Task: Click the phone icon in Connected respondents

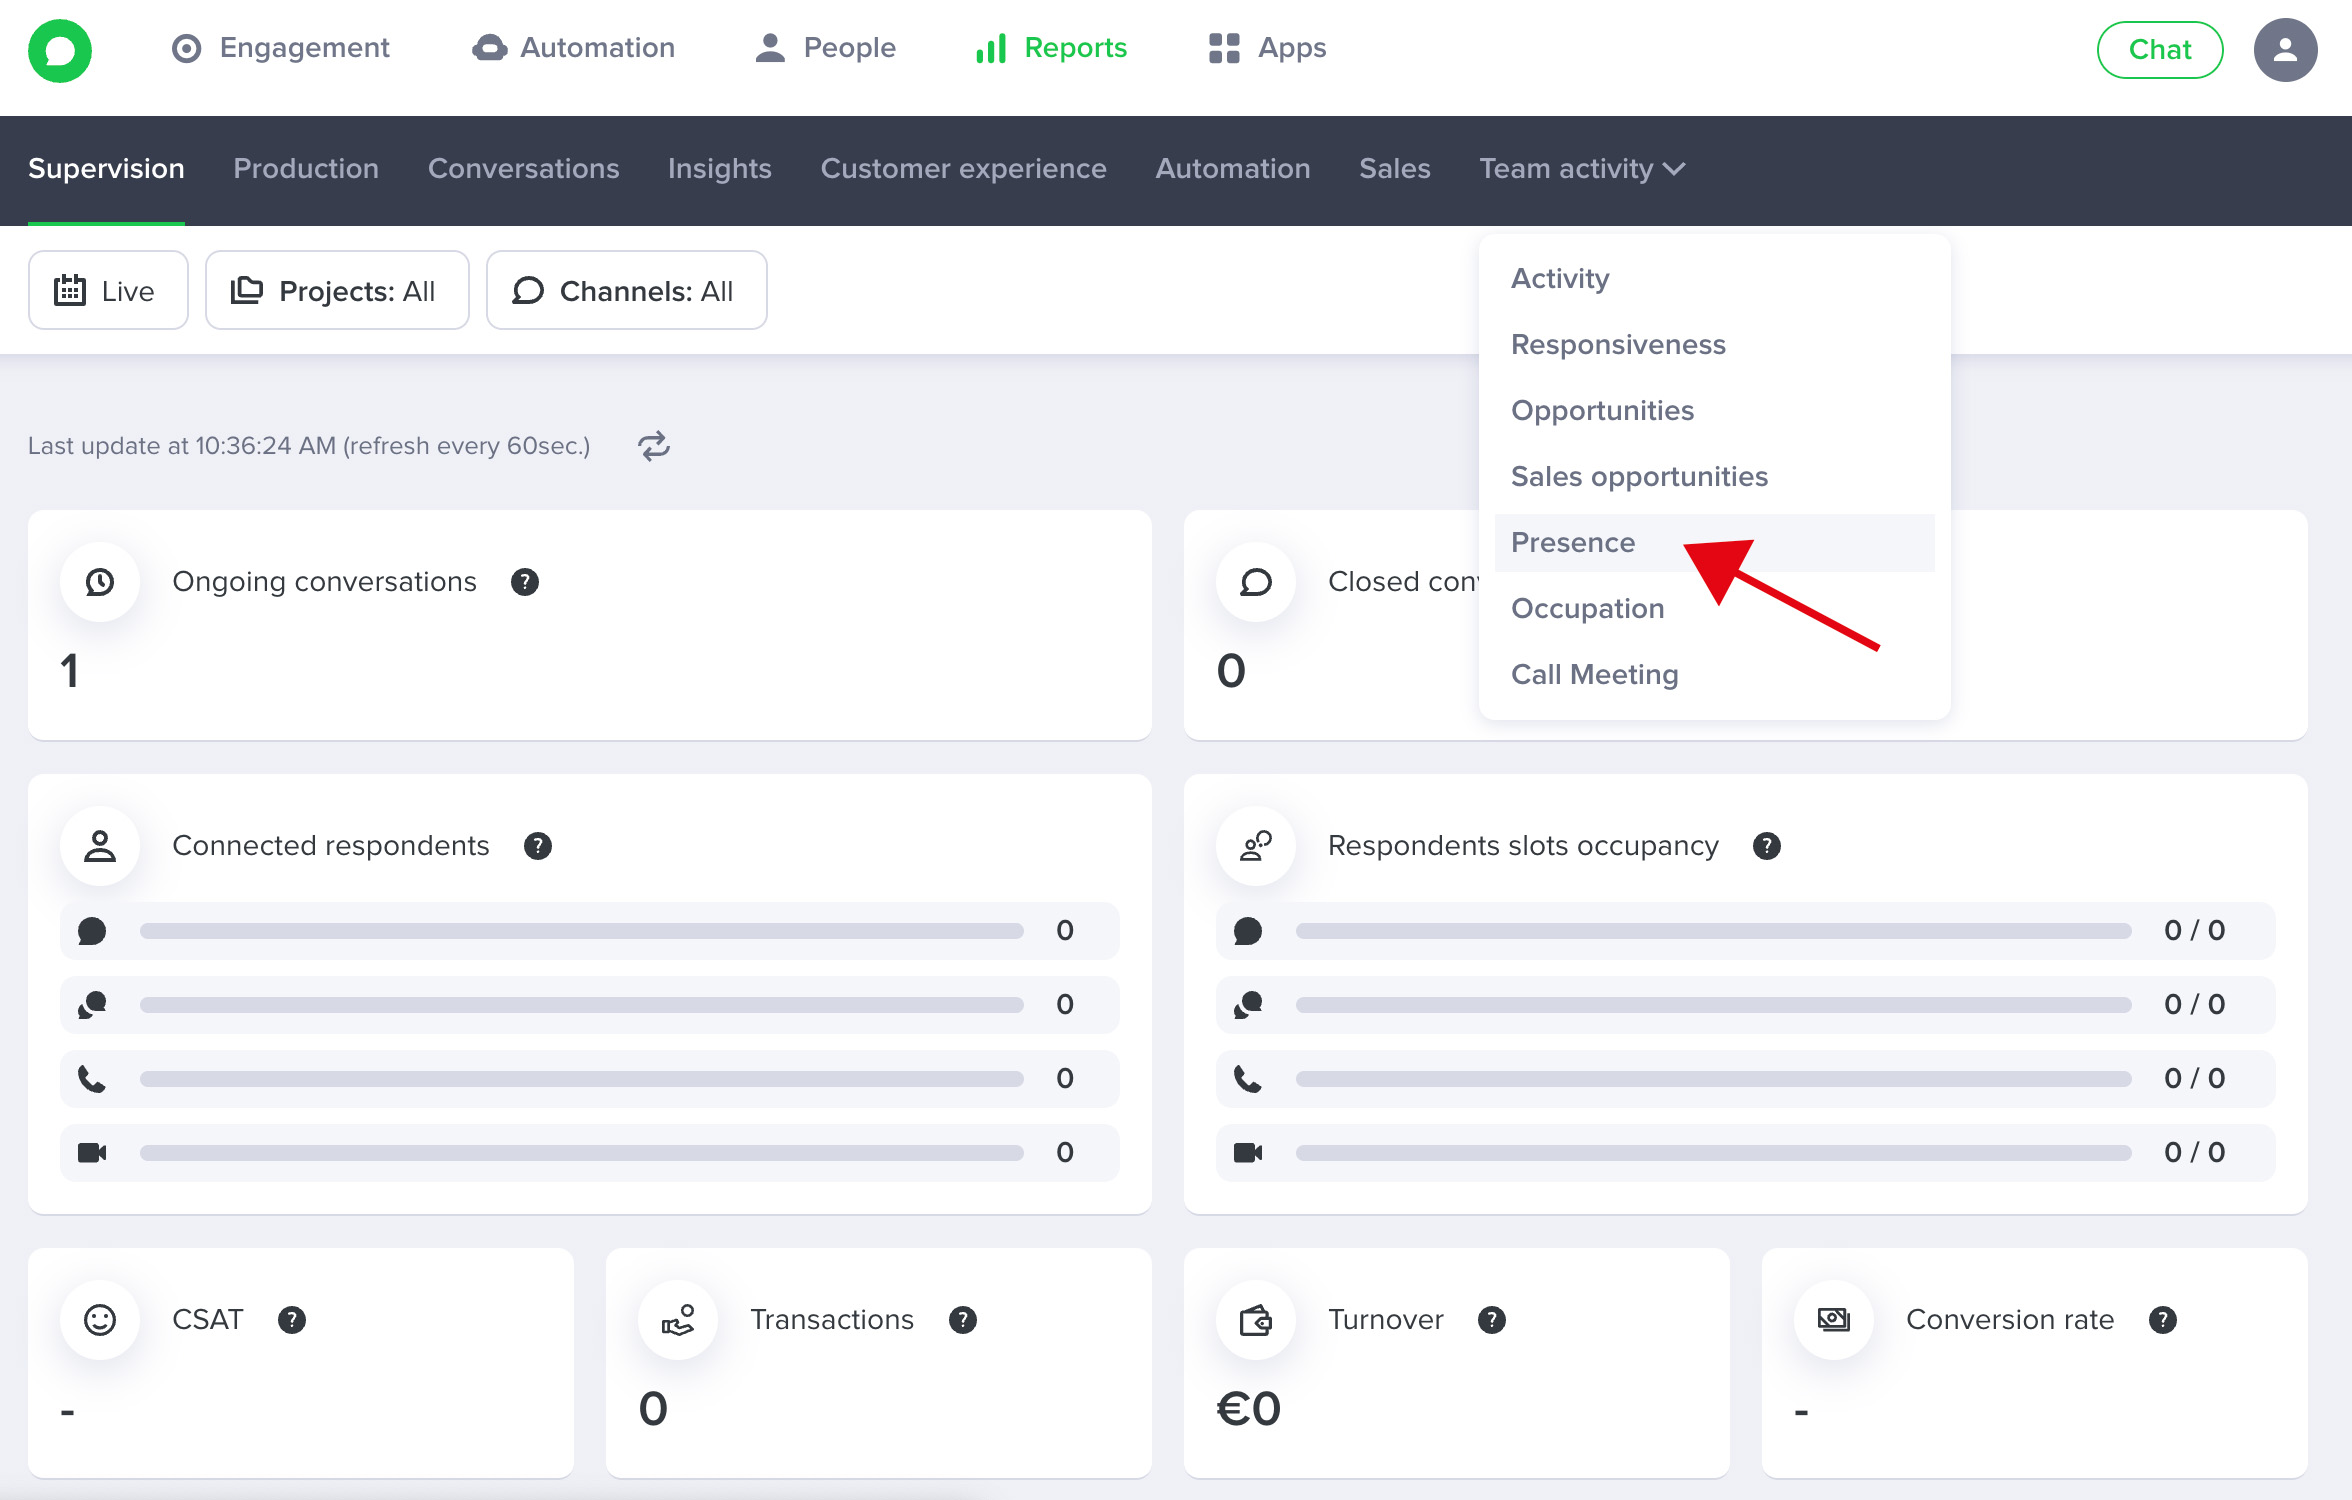Action: pos(92,1079)
